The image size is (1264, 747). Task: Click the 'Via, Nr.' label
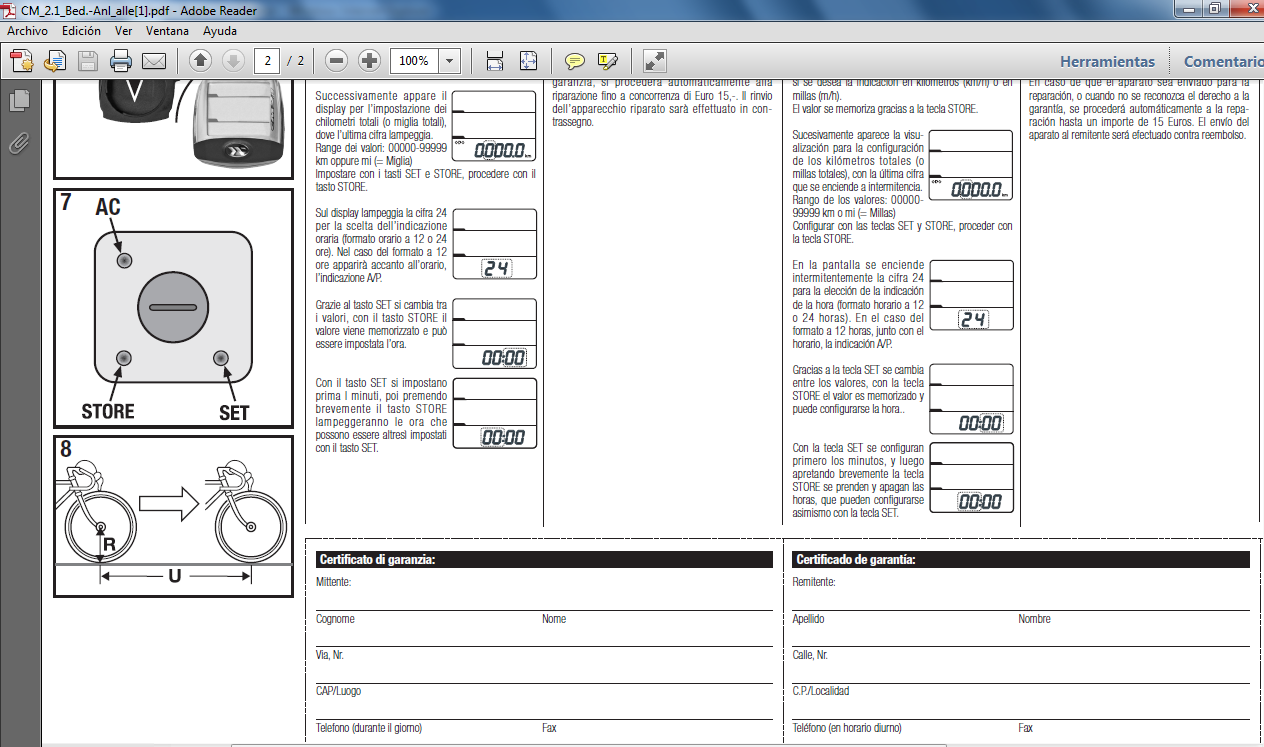(330, 655)
